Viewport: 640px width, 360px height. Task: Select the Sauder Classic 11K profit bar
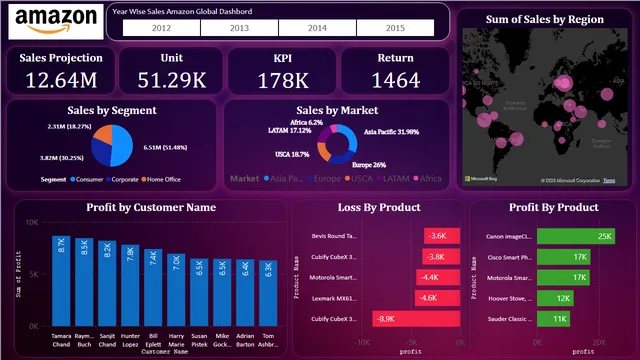click(553, 319)
